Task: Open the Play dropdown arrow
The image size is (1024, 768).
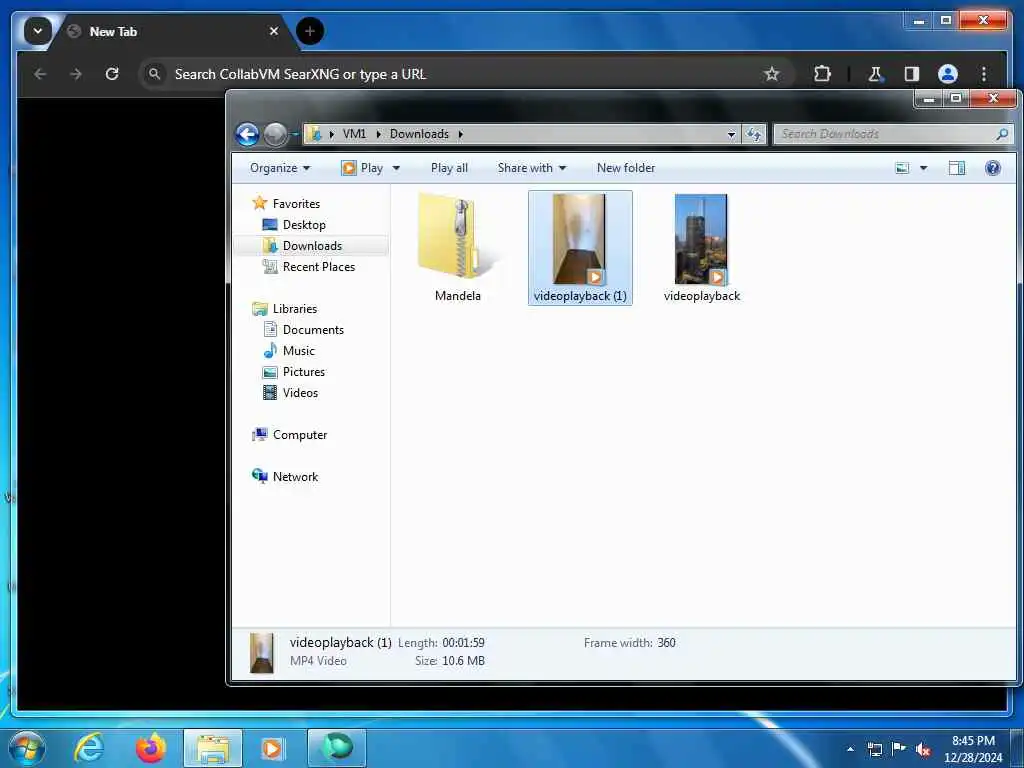Action: pyautogui.click(x=396, y=168)
